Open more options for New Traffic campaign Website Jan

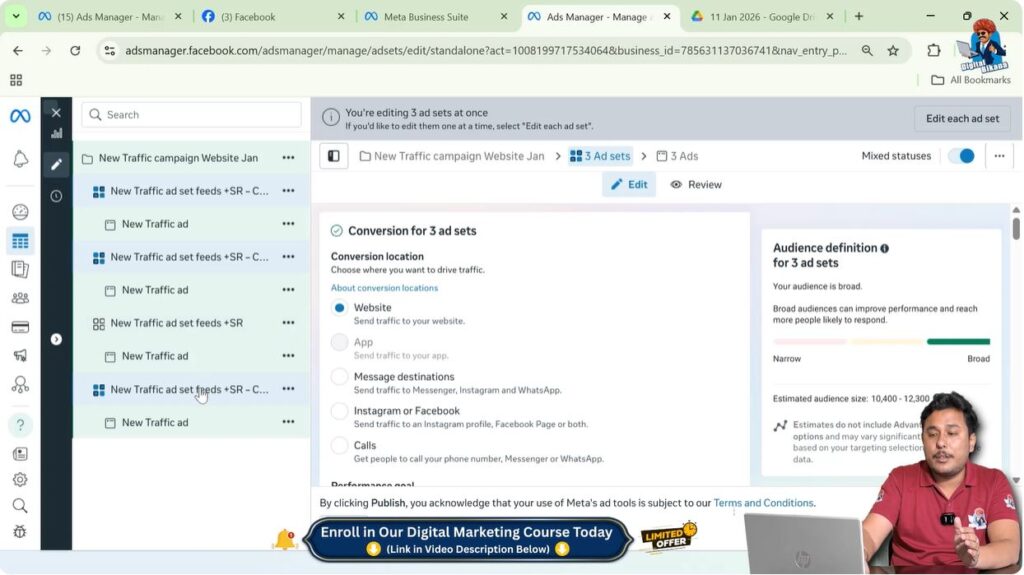pos(288,157)
